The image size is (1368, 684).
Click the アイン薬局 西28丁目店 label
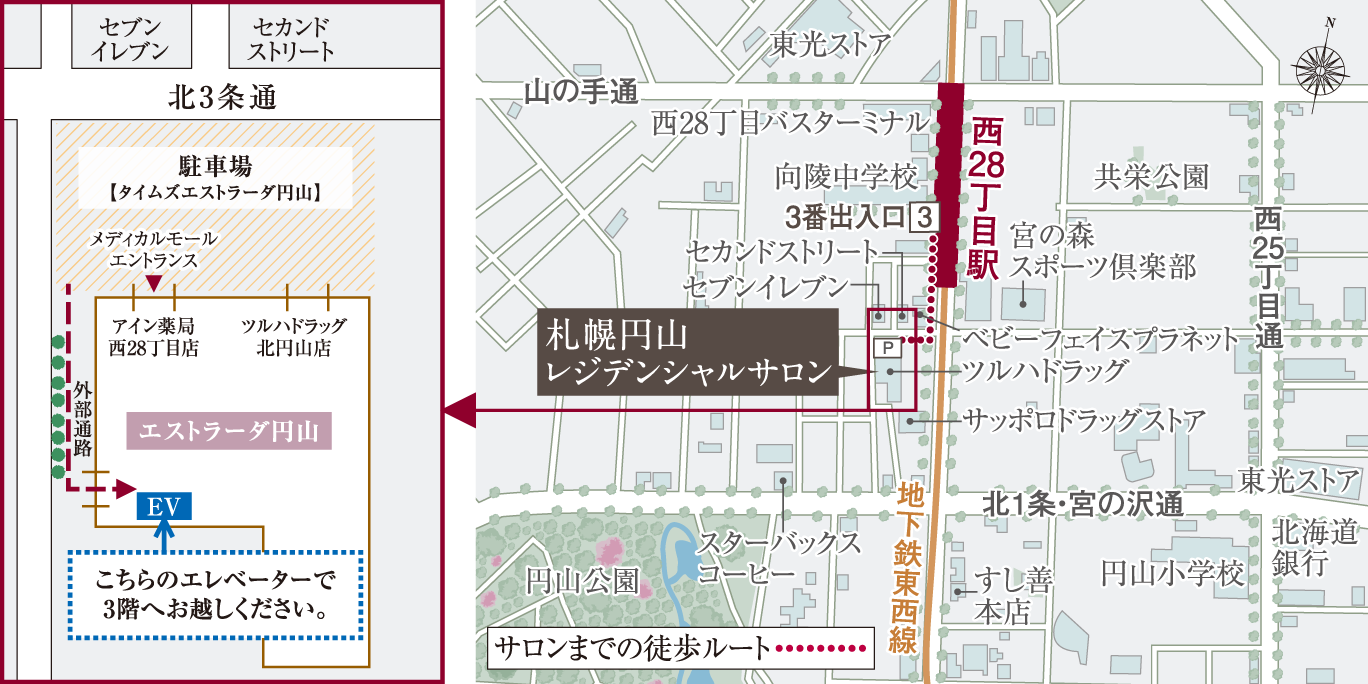(153, 337)
